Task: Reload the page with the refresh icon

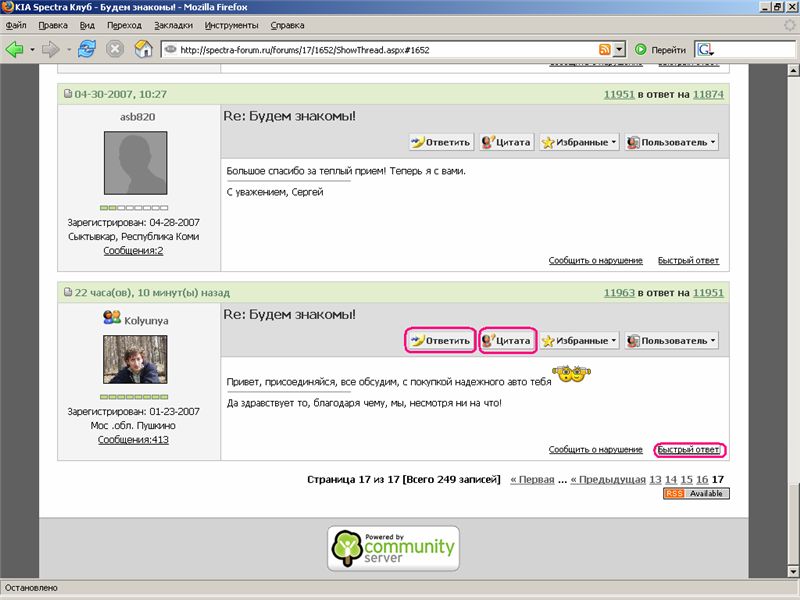Action: click(87, 48)
